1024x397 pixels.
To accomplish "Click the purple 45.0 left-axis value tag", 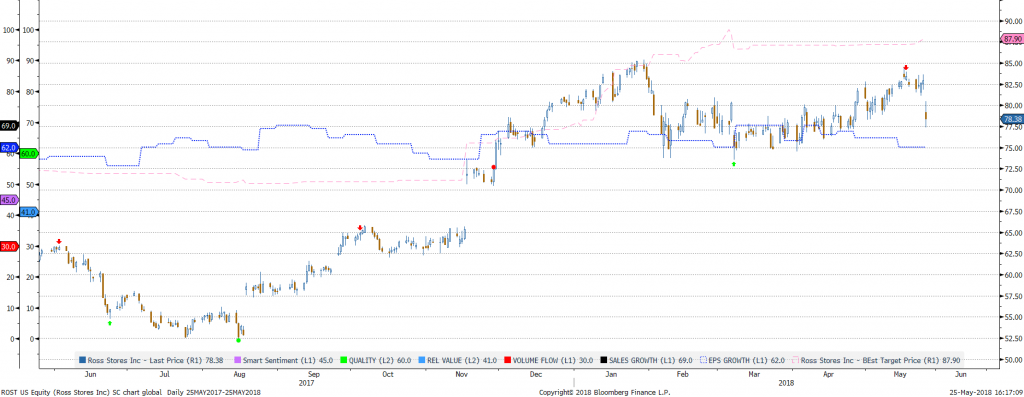I will (8, 200).
